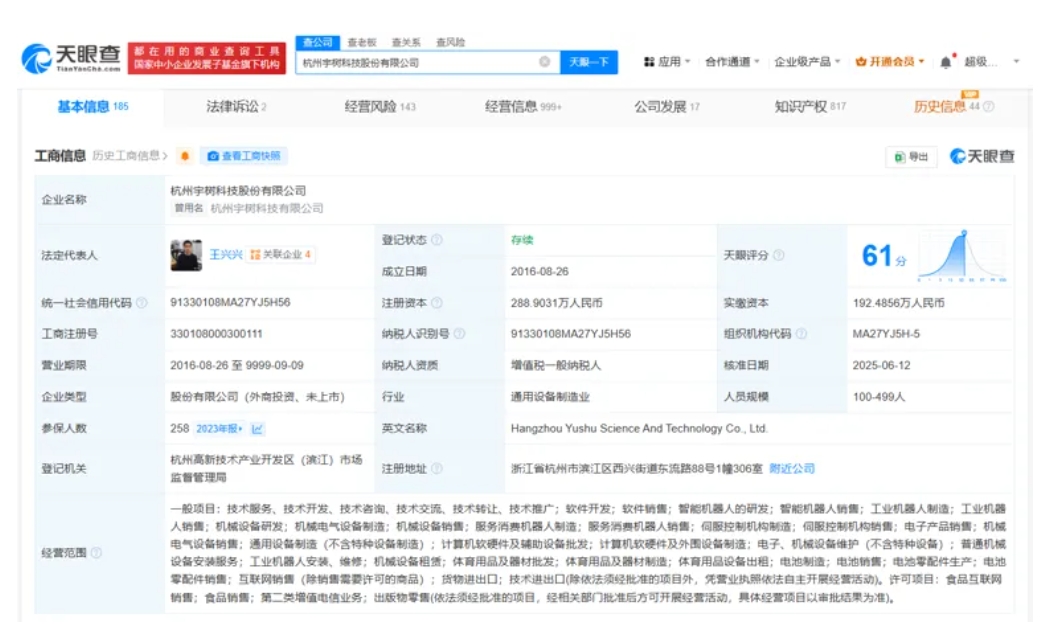This screenshot has height=642, width=1048.
Task: Expand 历史工商信息 chevron link
Action: tap(130, 156)
